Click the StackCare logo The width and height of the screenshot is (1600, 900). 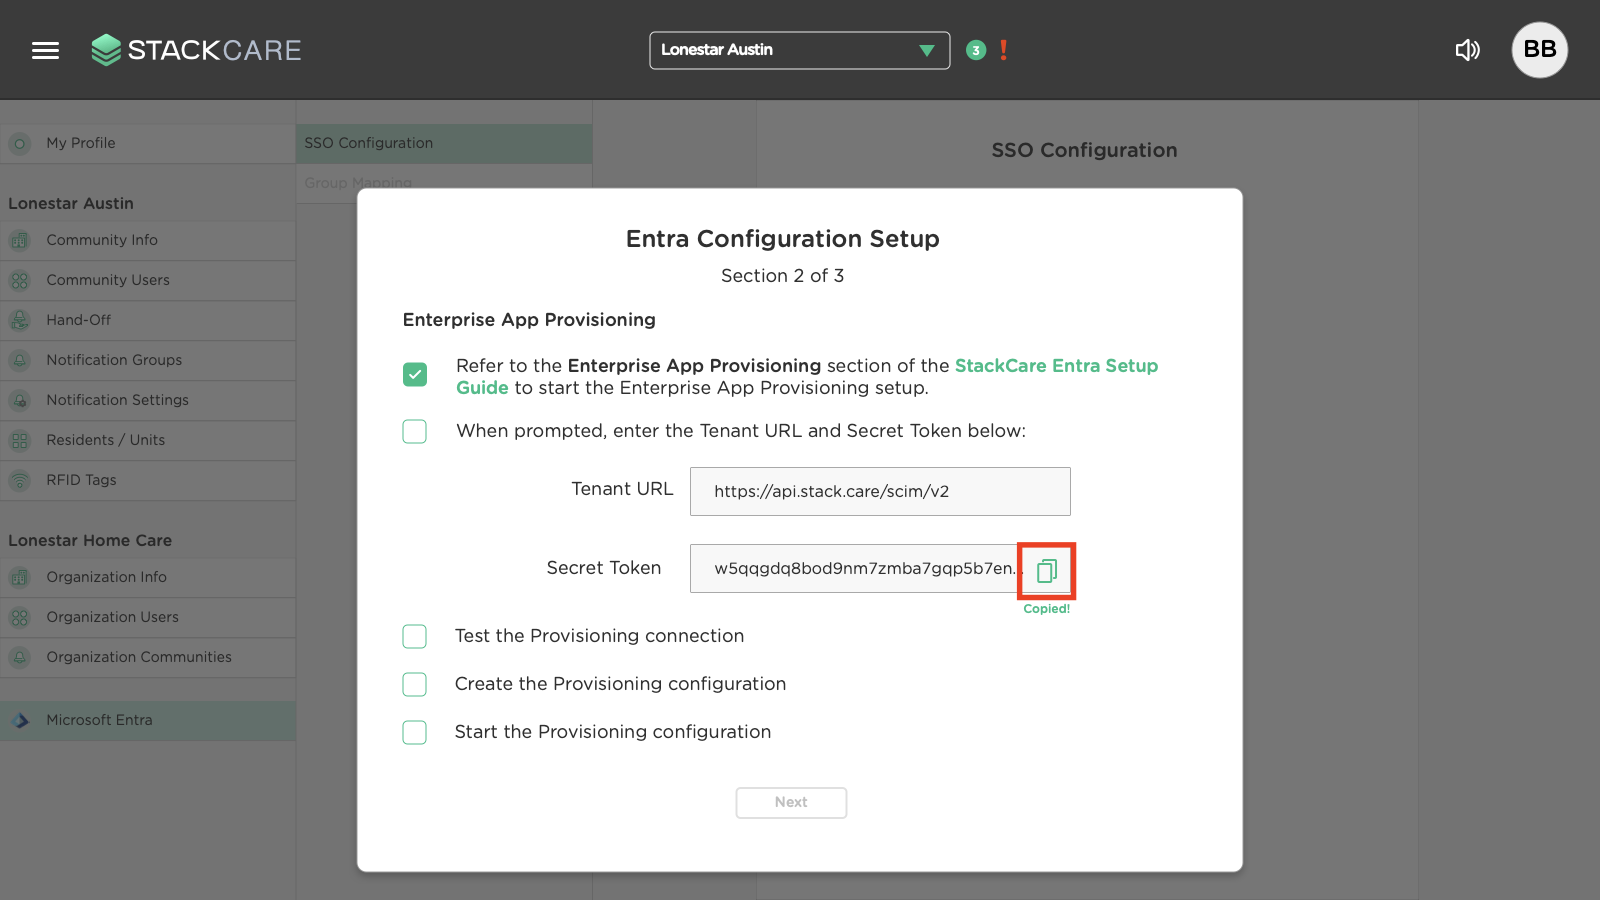coord(196,50)
